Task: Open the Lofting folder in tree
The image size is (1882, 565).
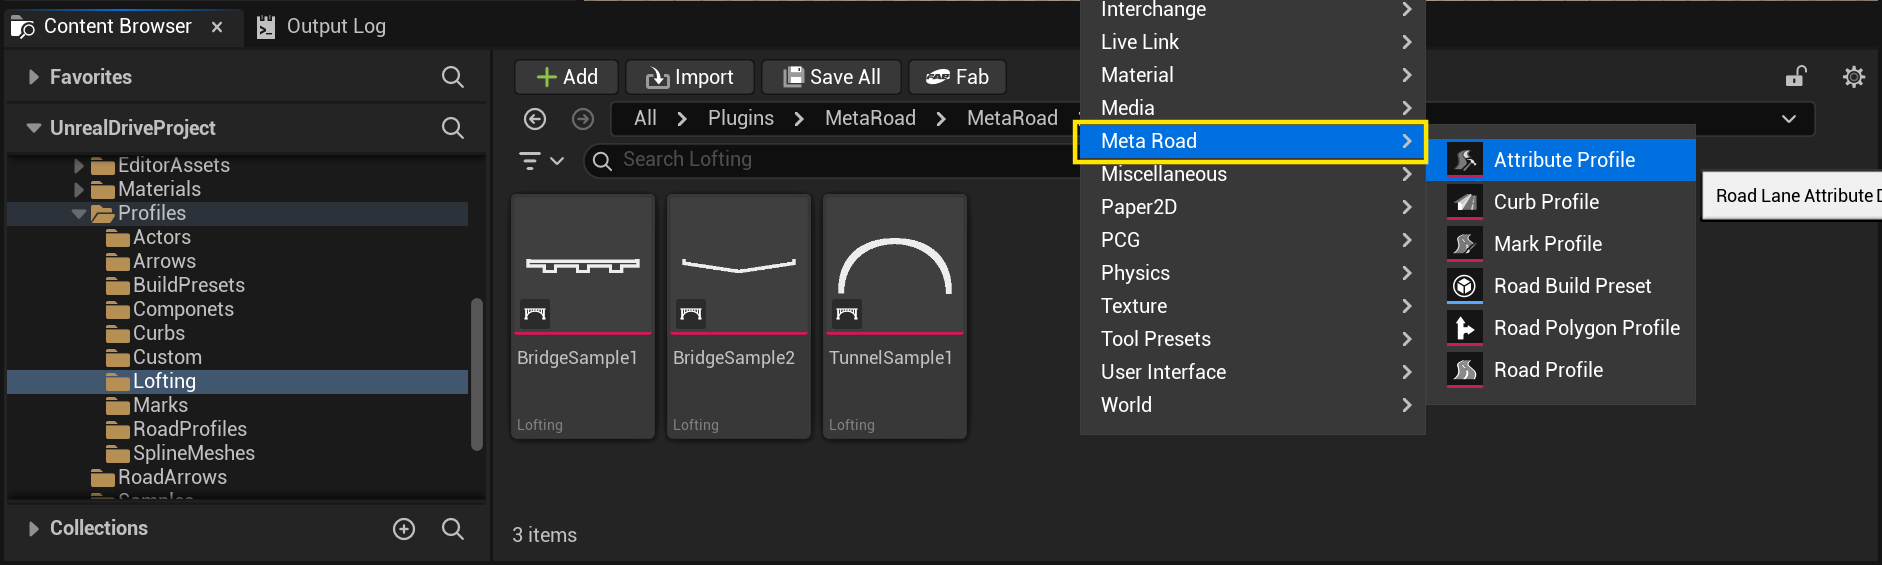Action: 238,381
